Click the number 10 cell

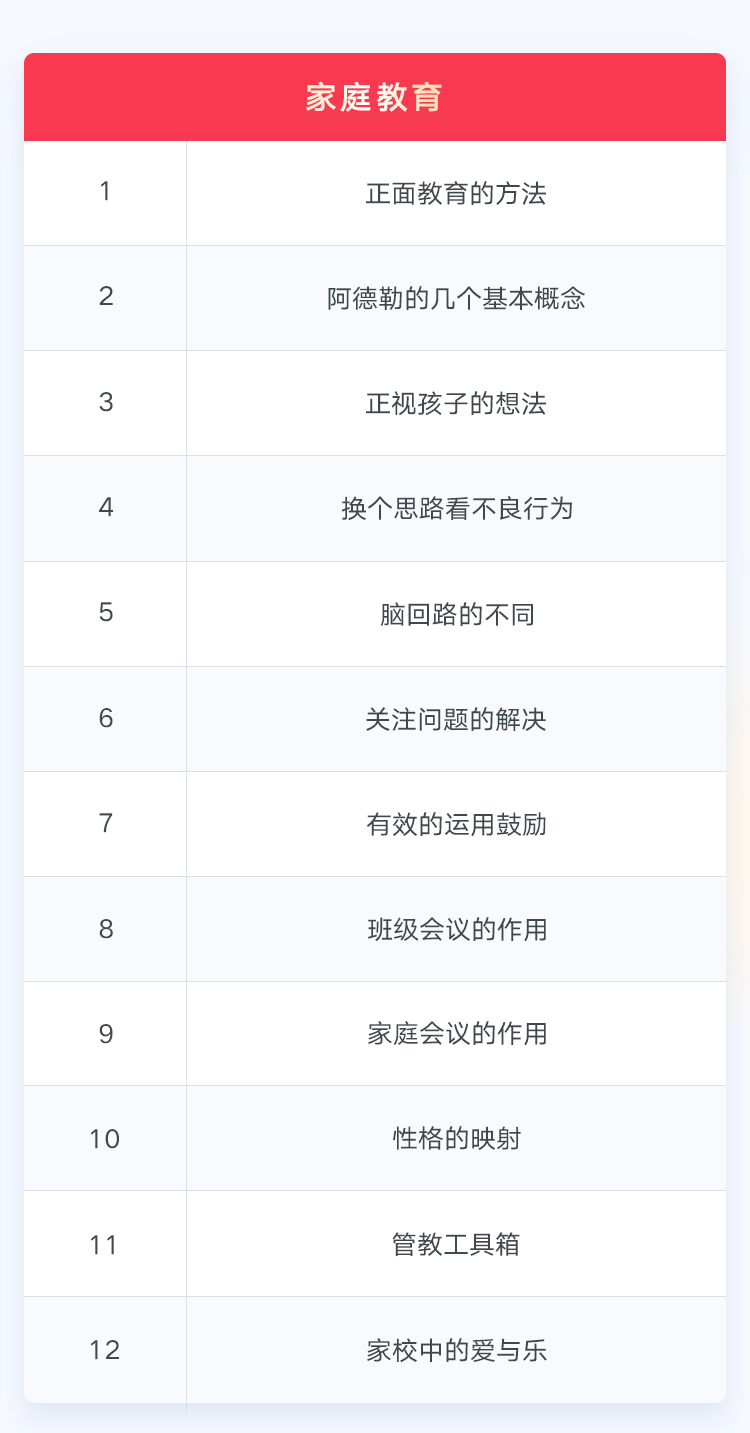pos(105,1138)
